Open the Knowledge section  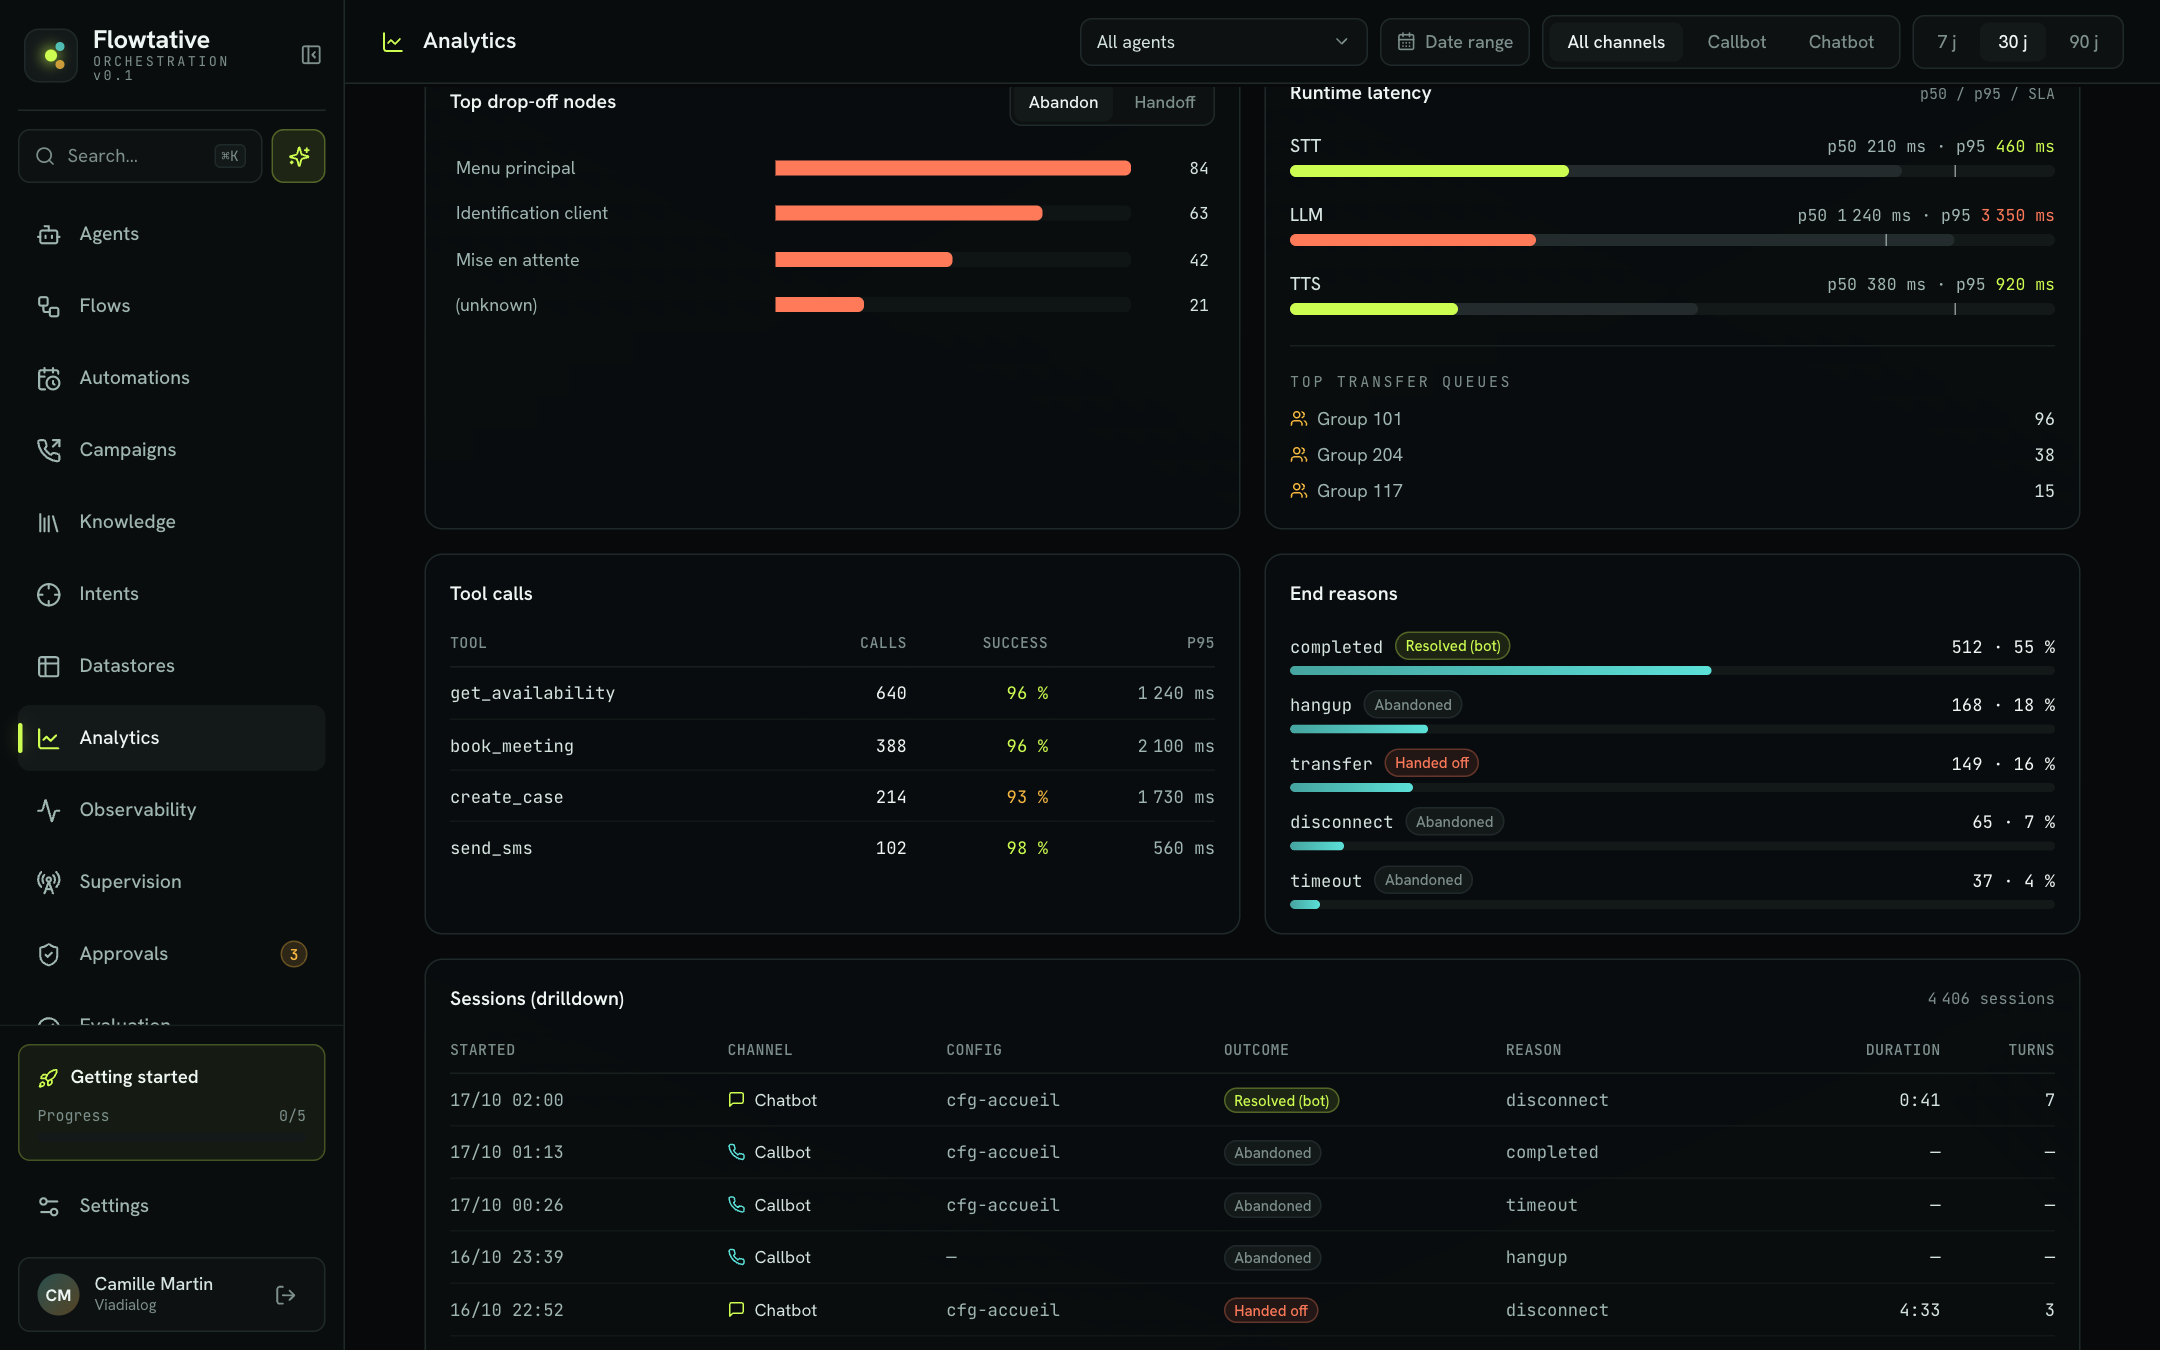[171, 522]
